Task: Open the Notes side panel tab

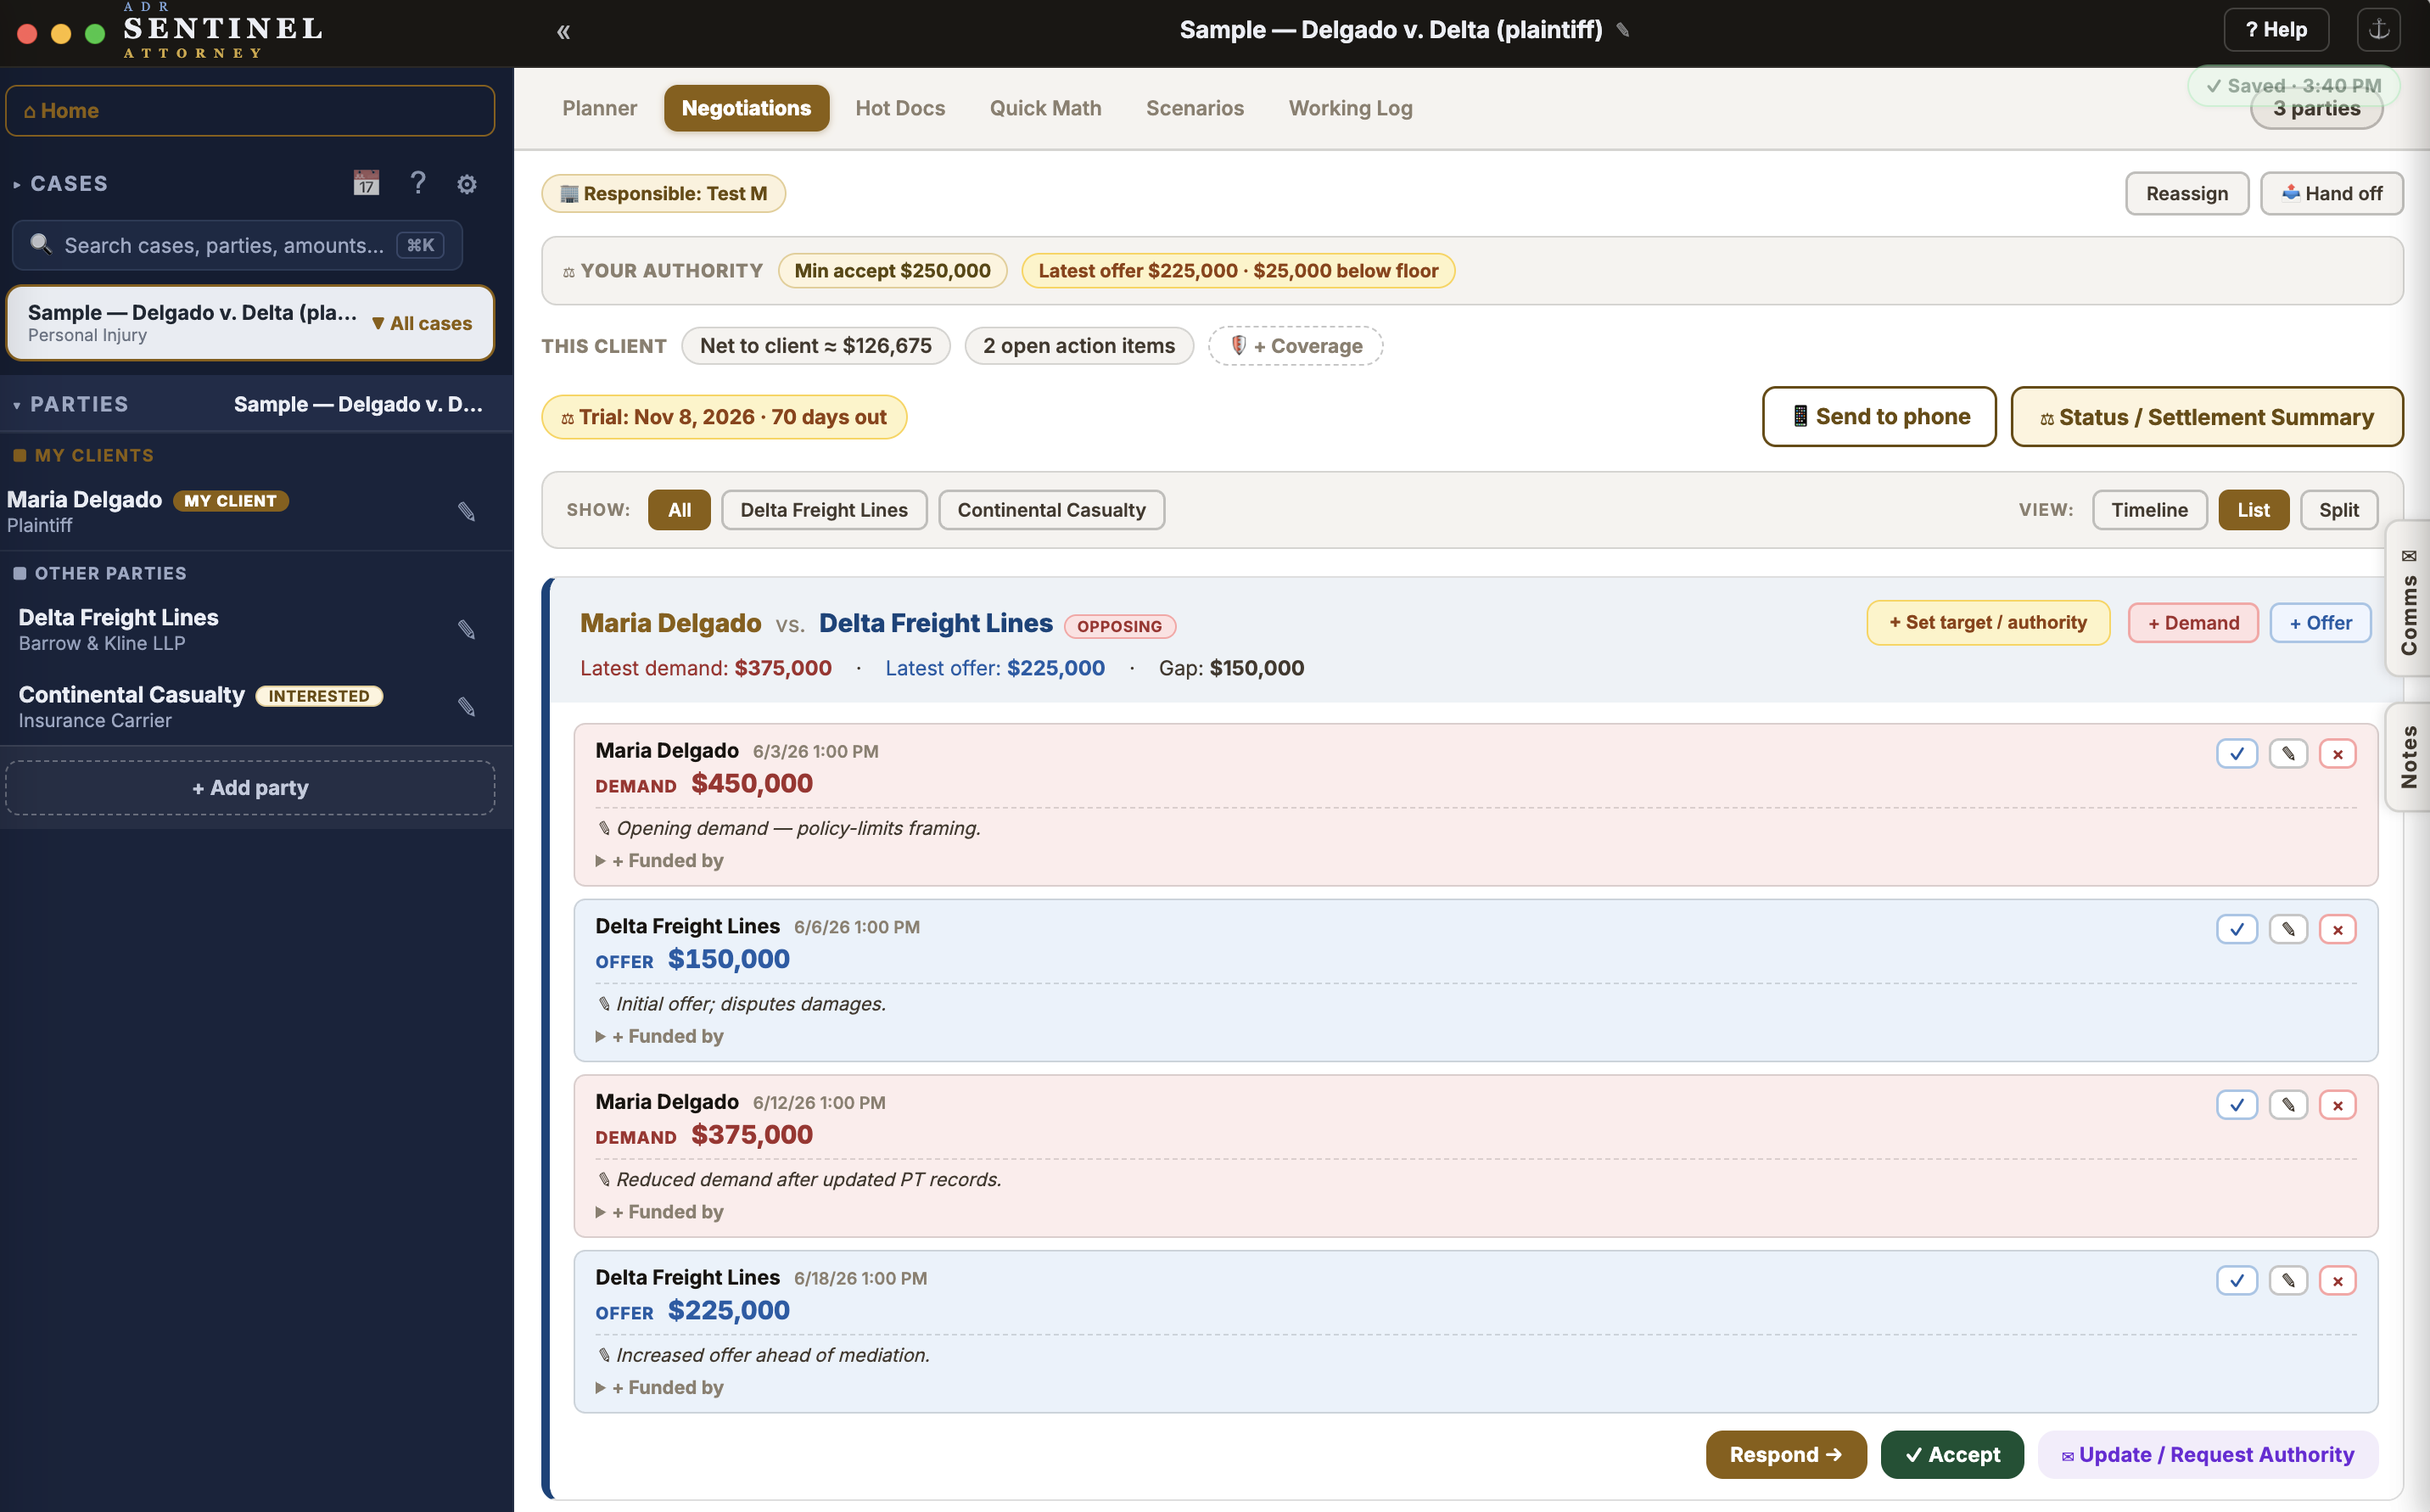Action: click(2408, 757)
